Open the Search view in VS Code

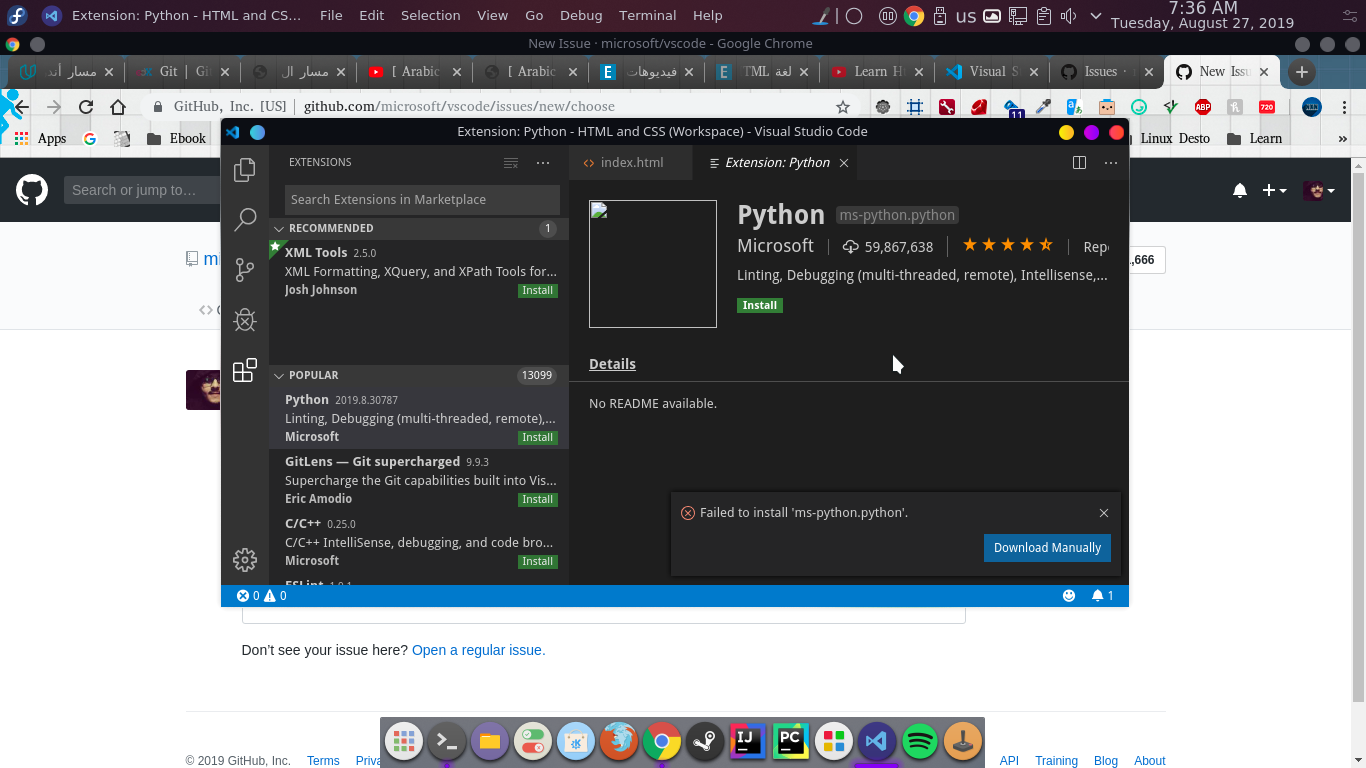[x=245, y=220]
